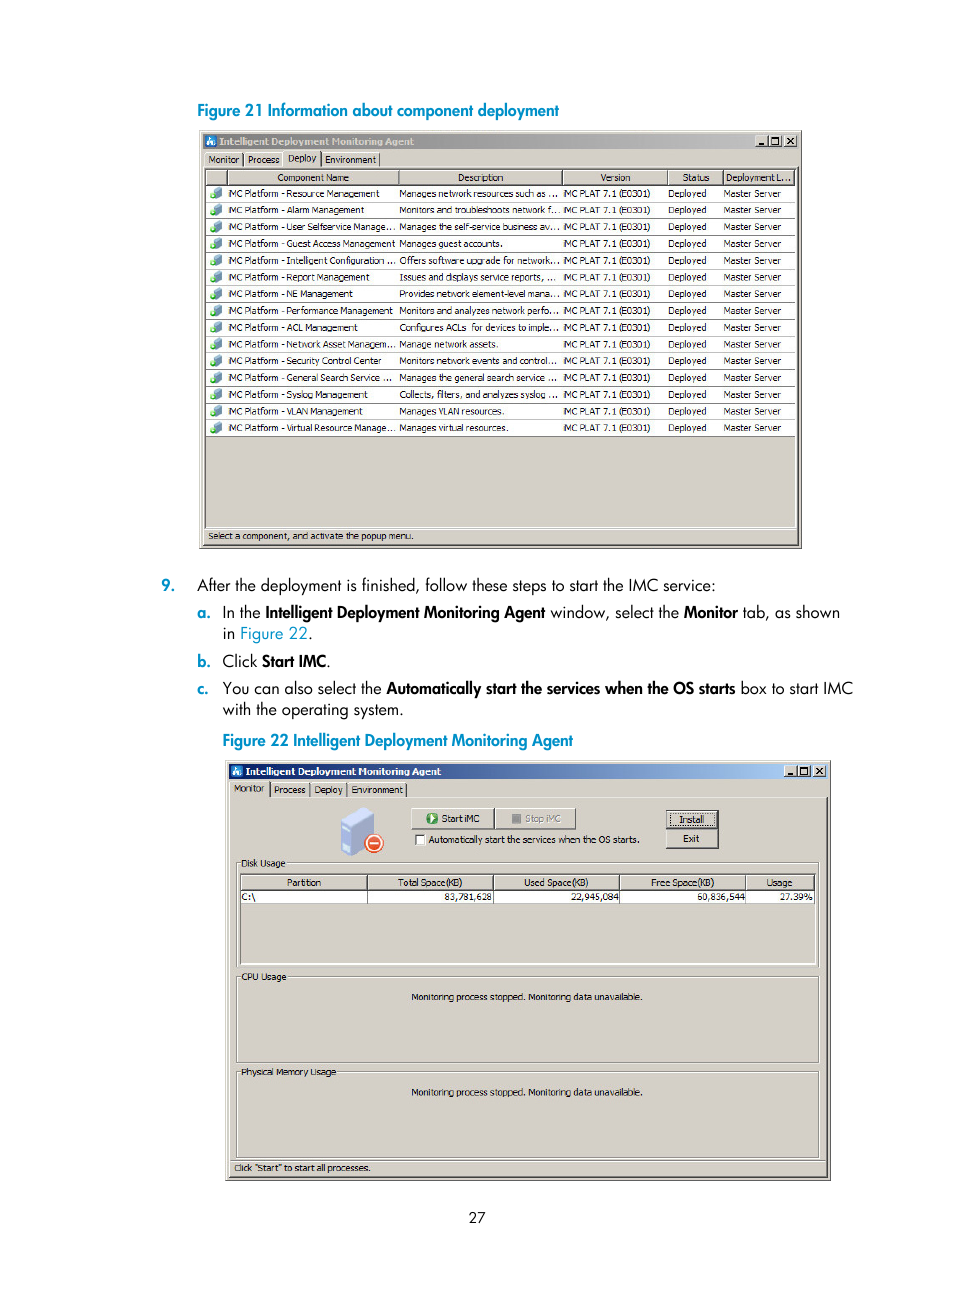Click the Partition column header
The height and width of the screenshot is (1296, 954).
click(304, 883)
